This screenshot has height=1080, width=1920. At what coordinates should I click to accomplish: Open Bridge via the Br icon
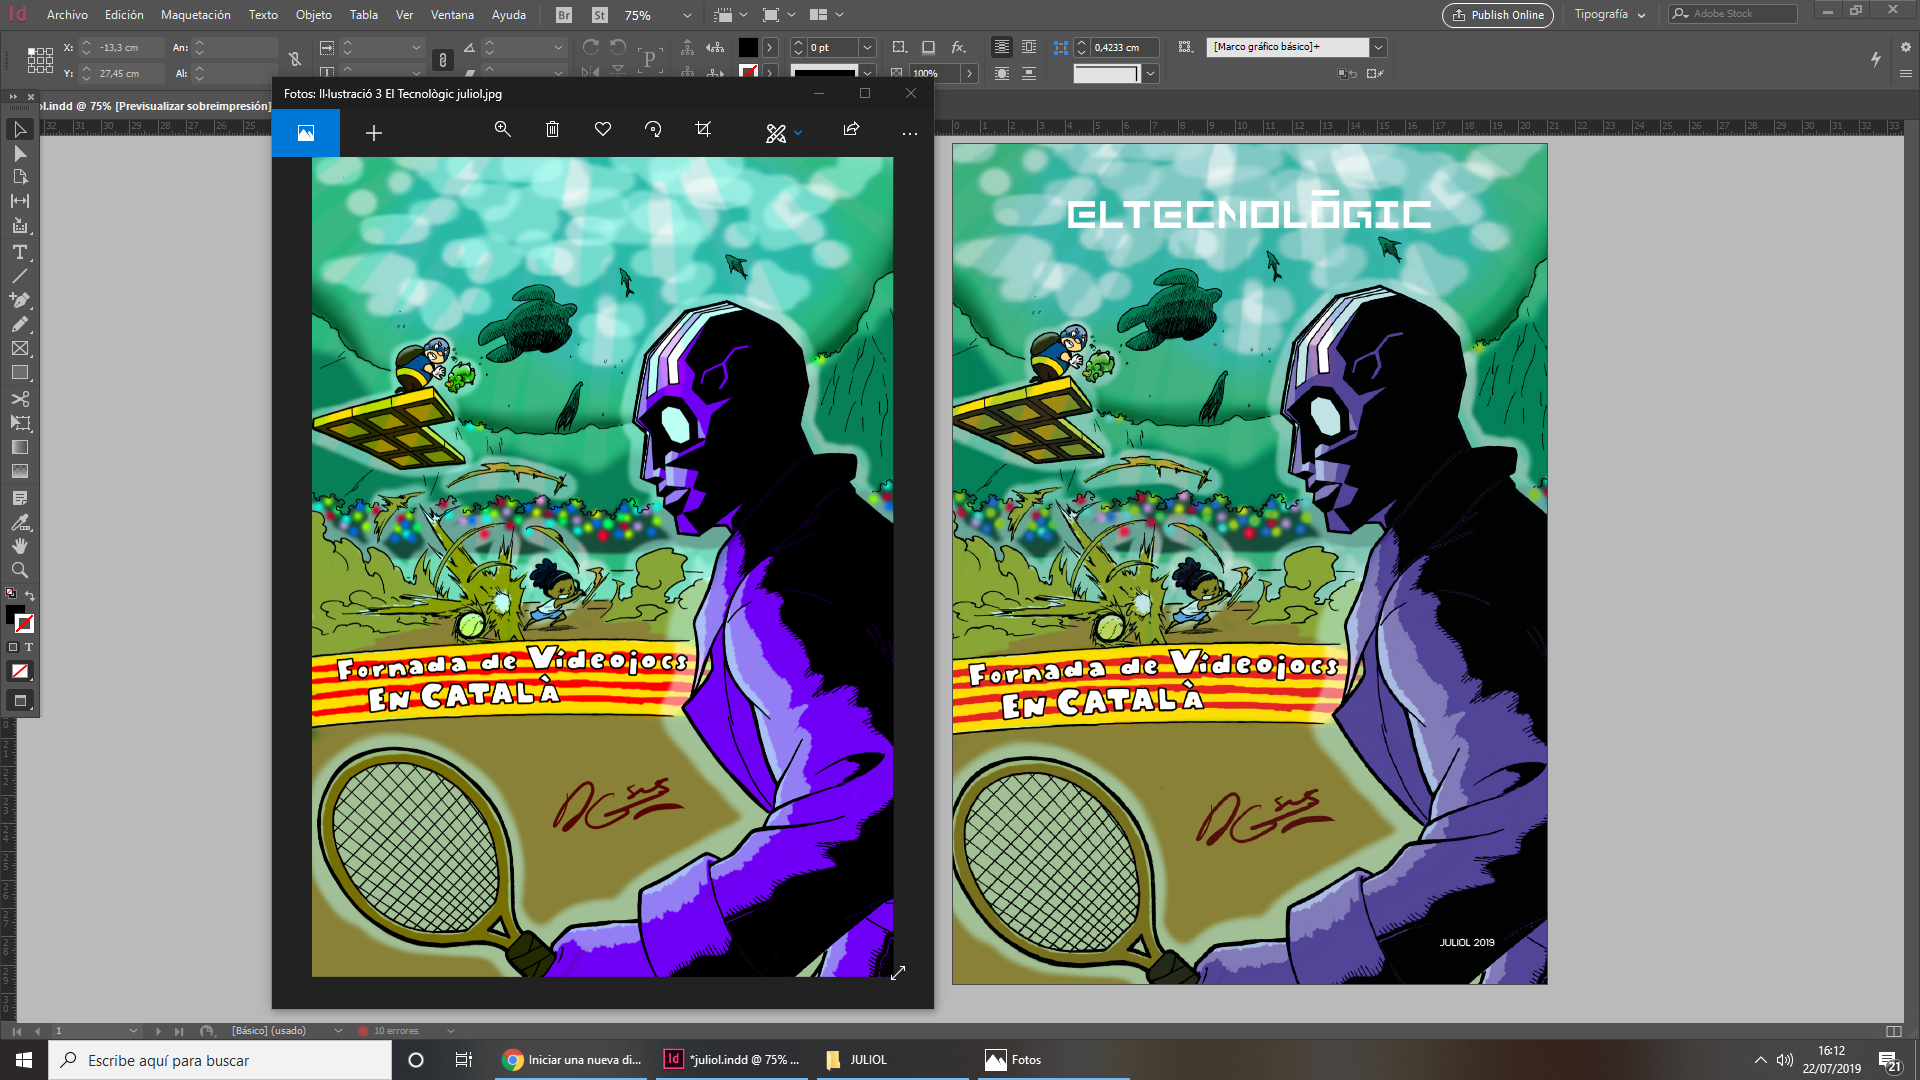coord(564,15)
